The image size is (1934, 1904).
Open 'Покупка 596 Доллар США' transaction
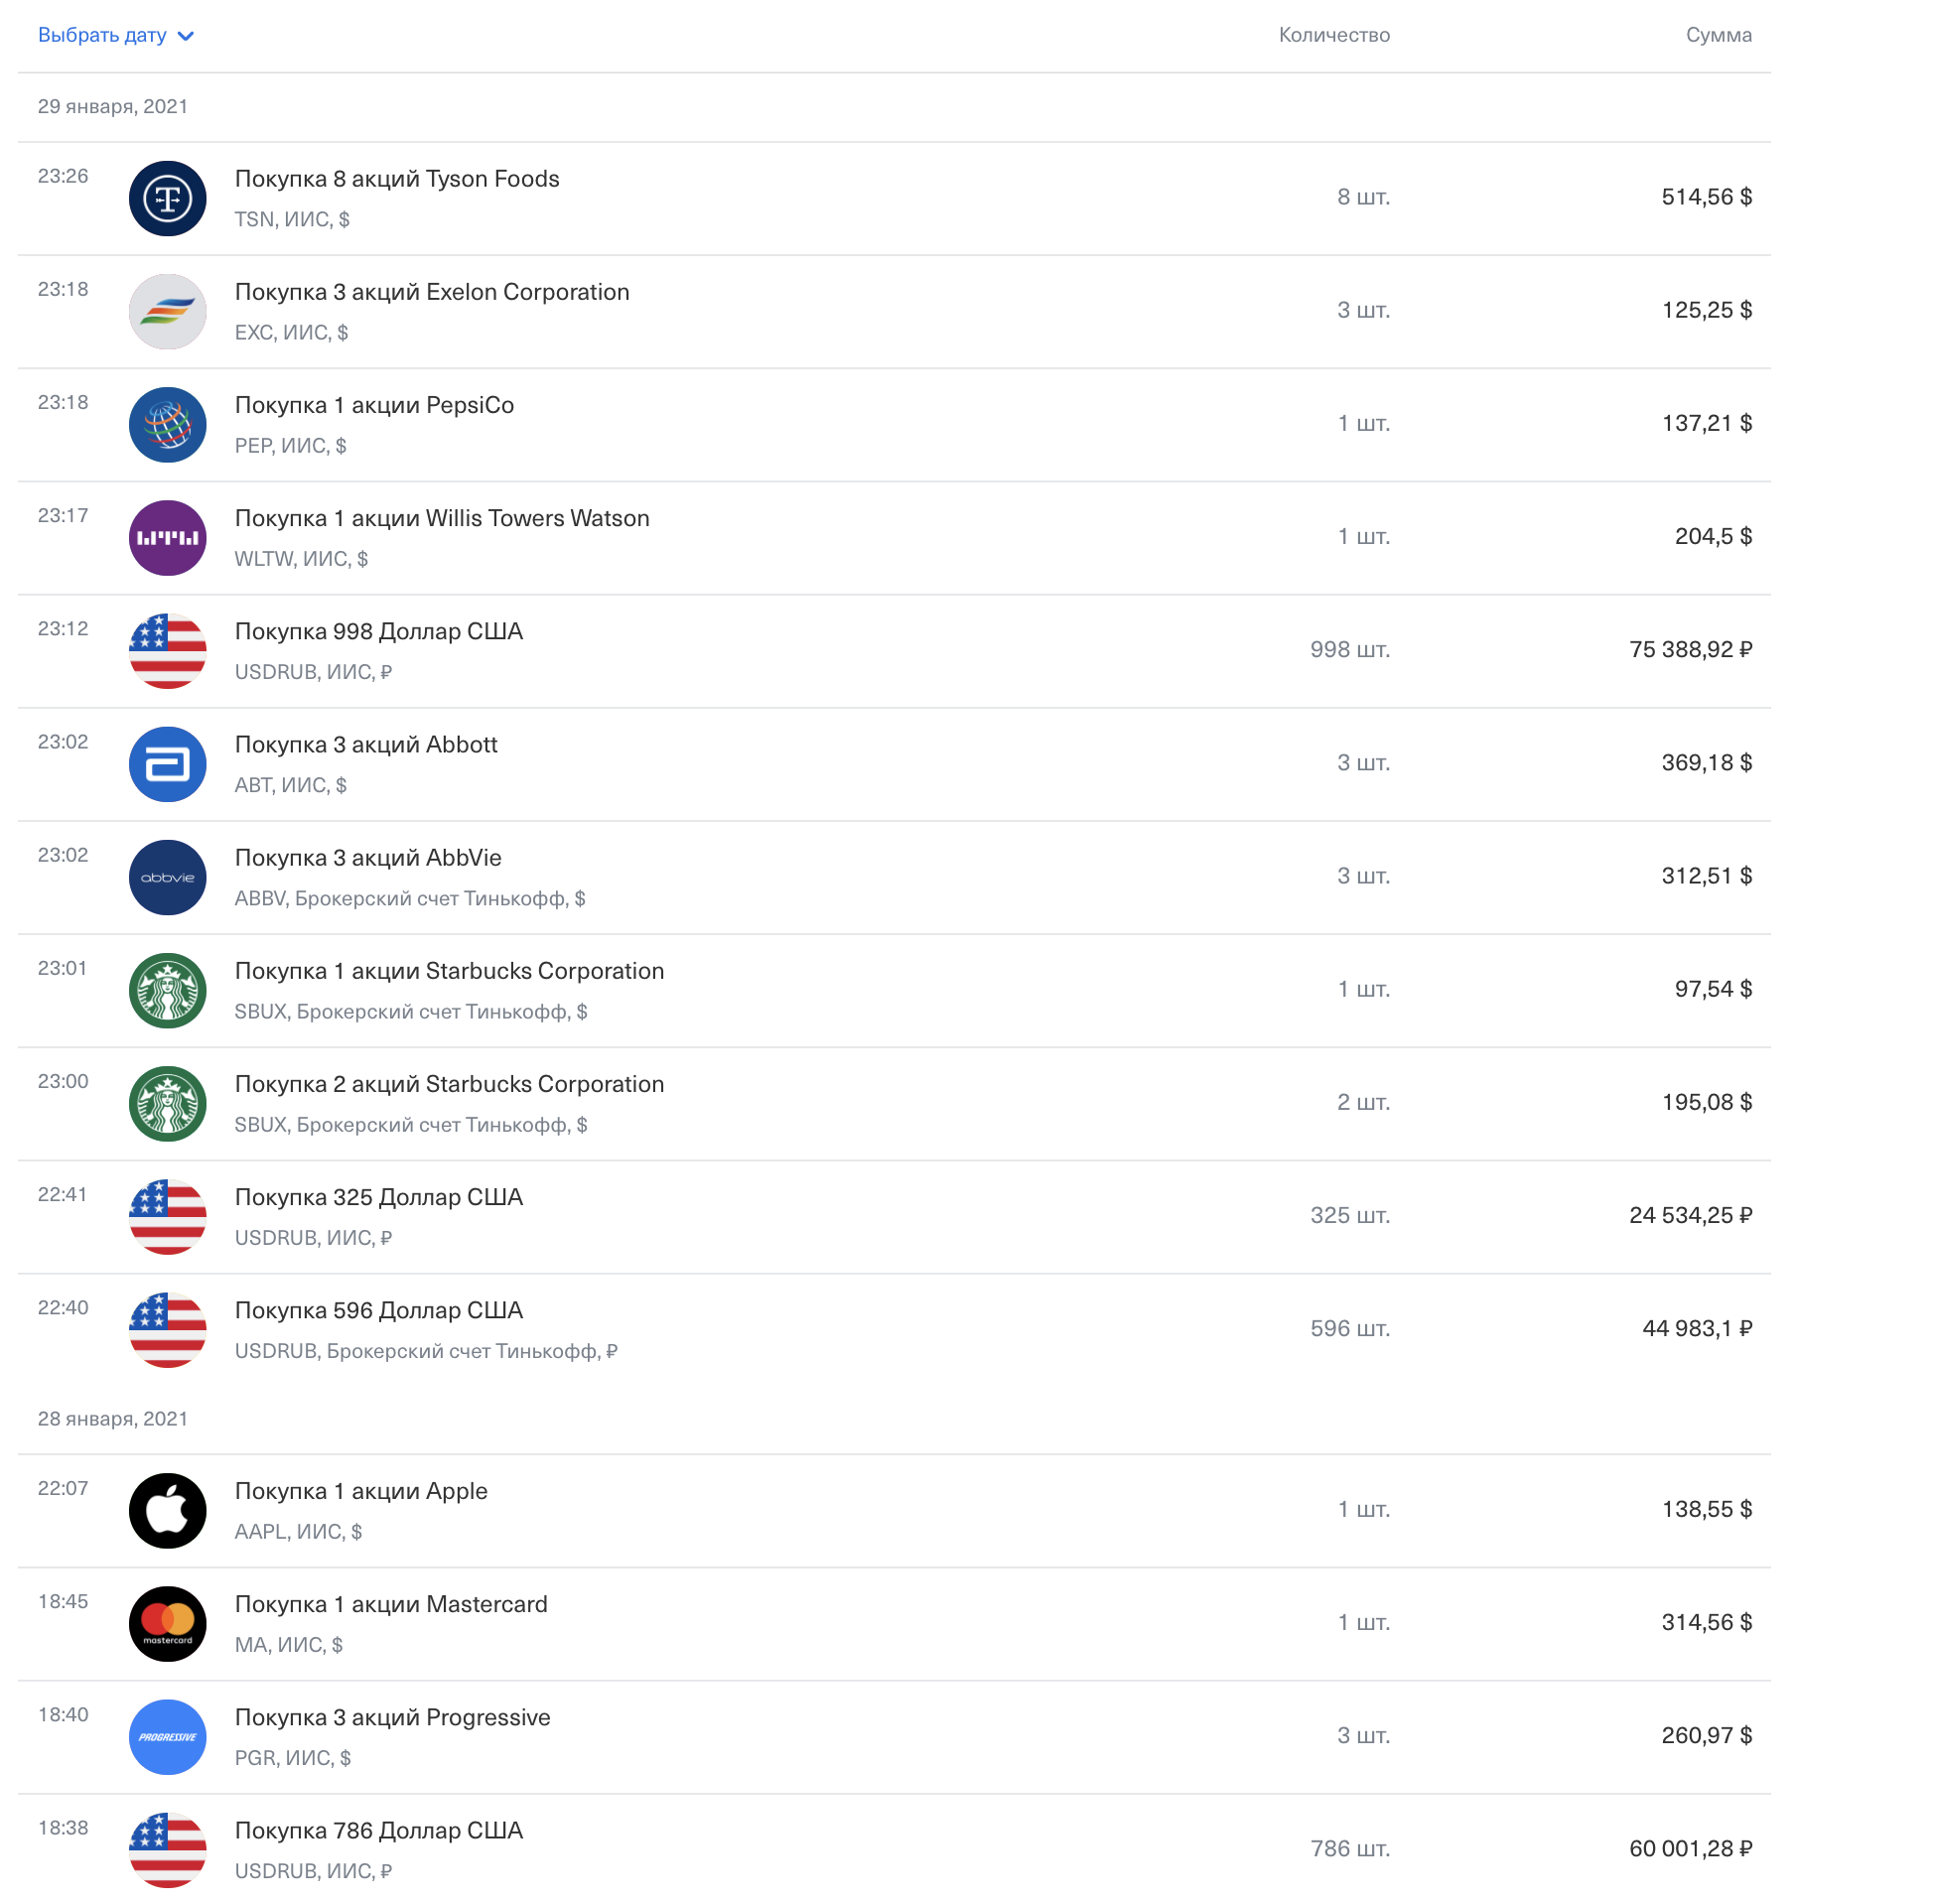coord(379,1310)
